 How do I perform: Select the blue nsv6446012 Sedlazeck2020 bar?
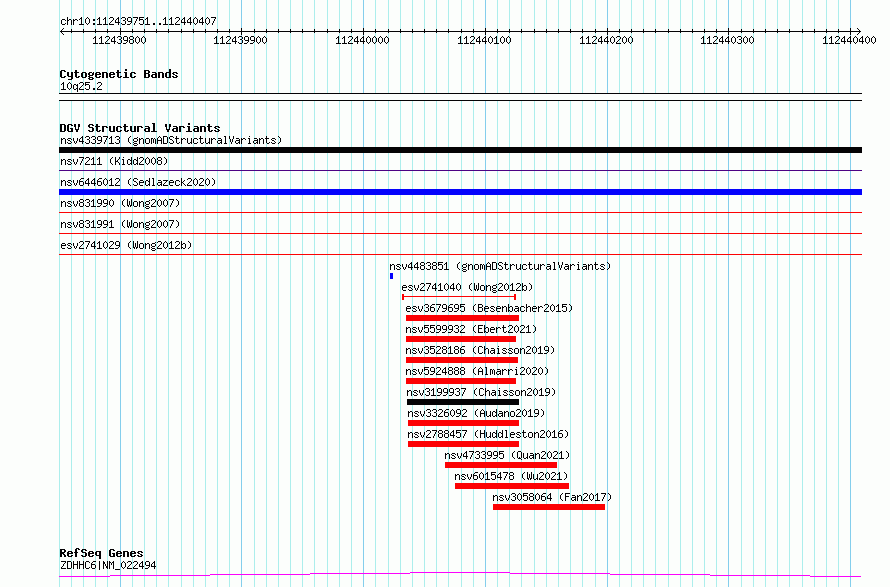460,192
